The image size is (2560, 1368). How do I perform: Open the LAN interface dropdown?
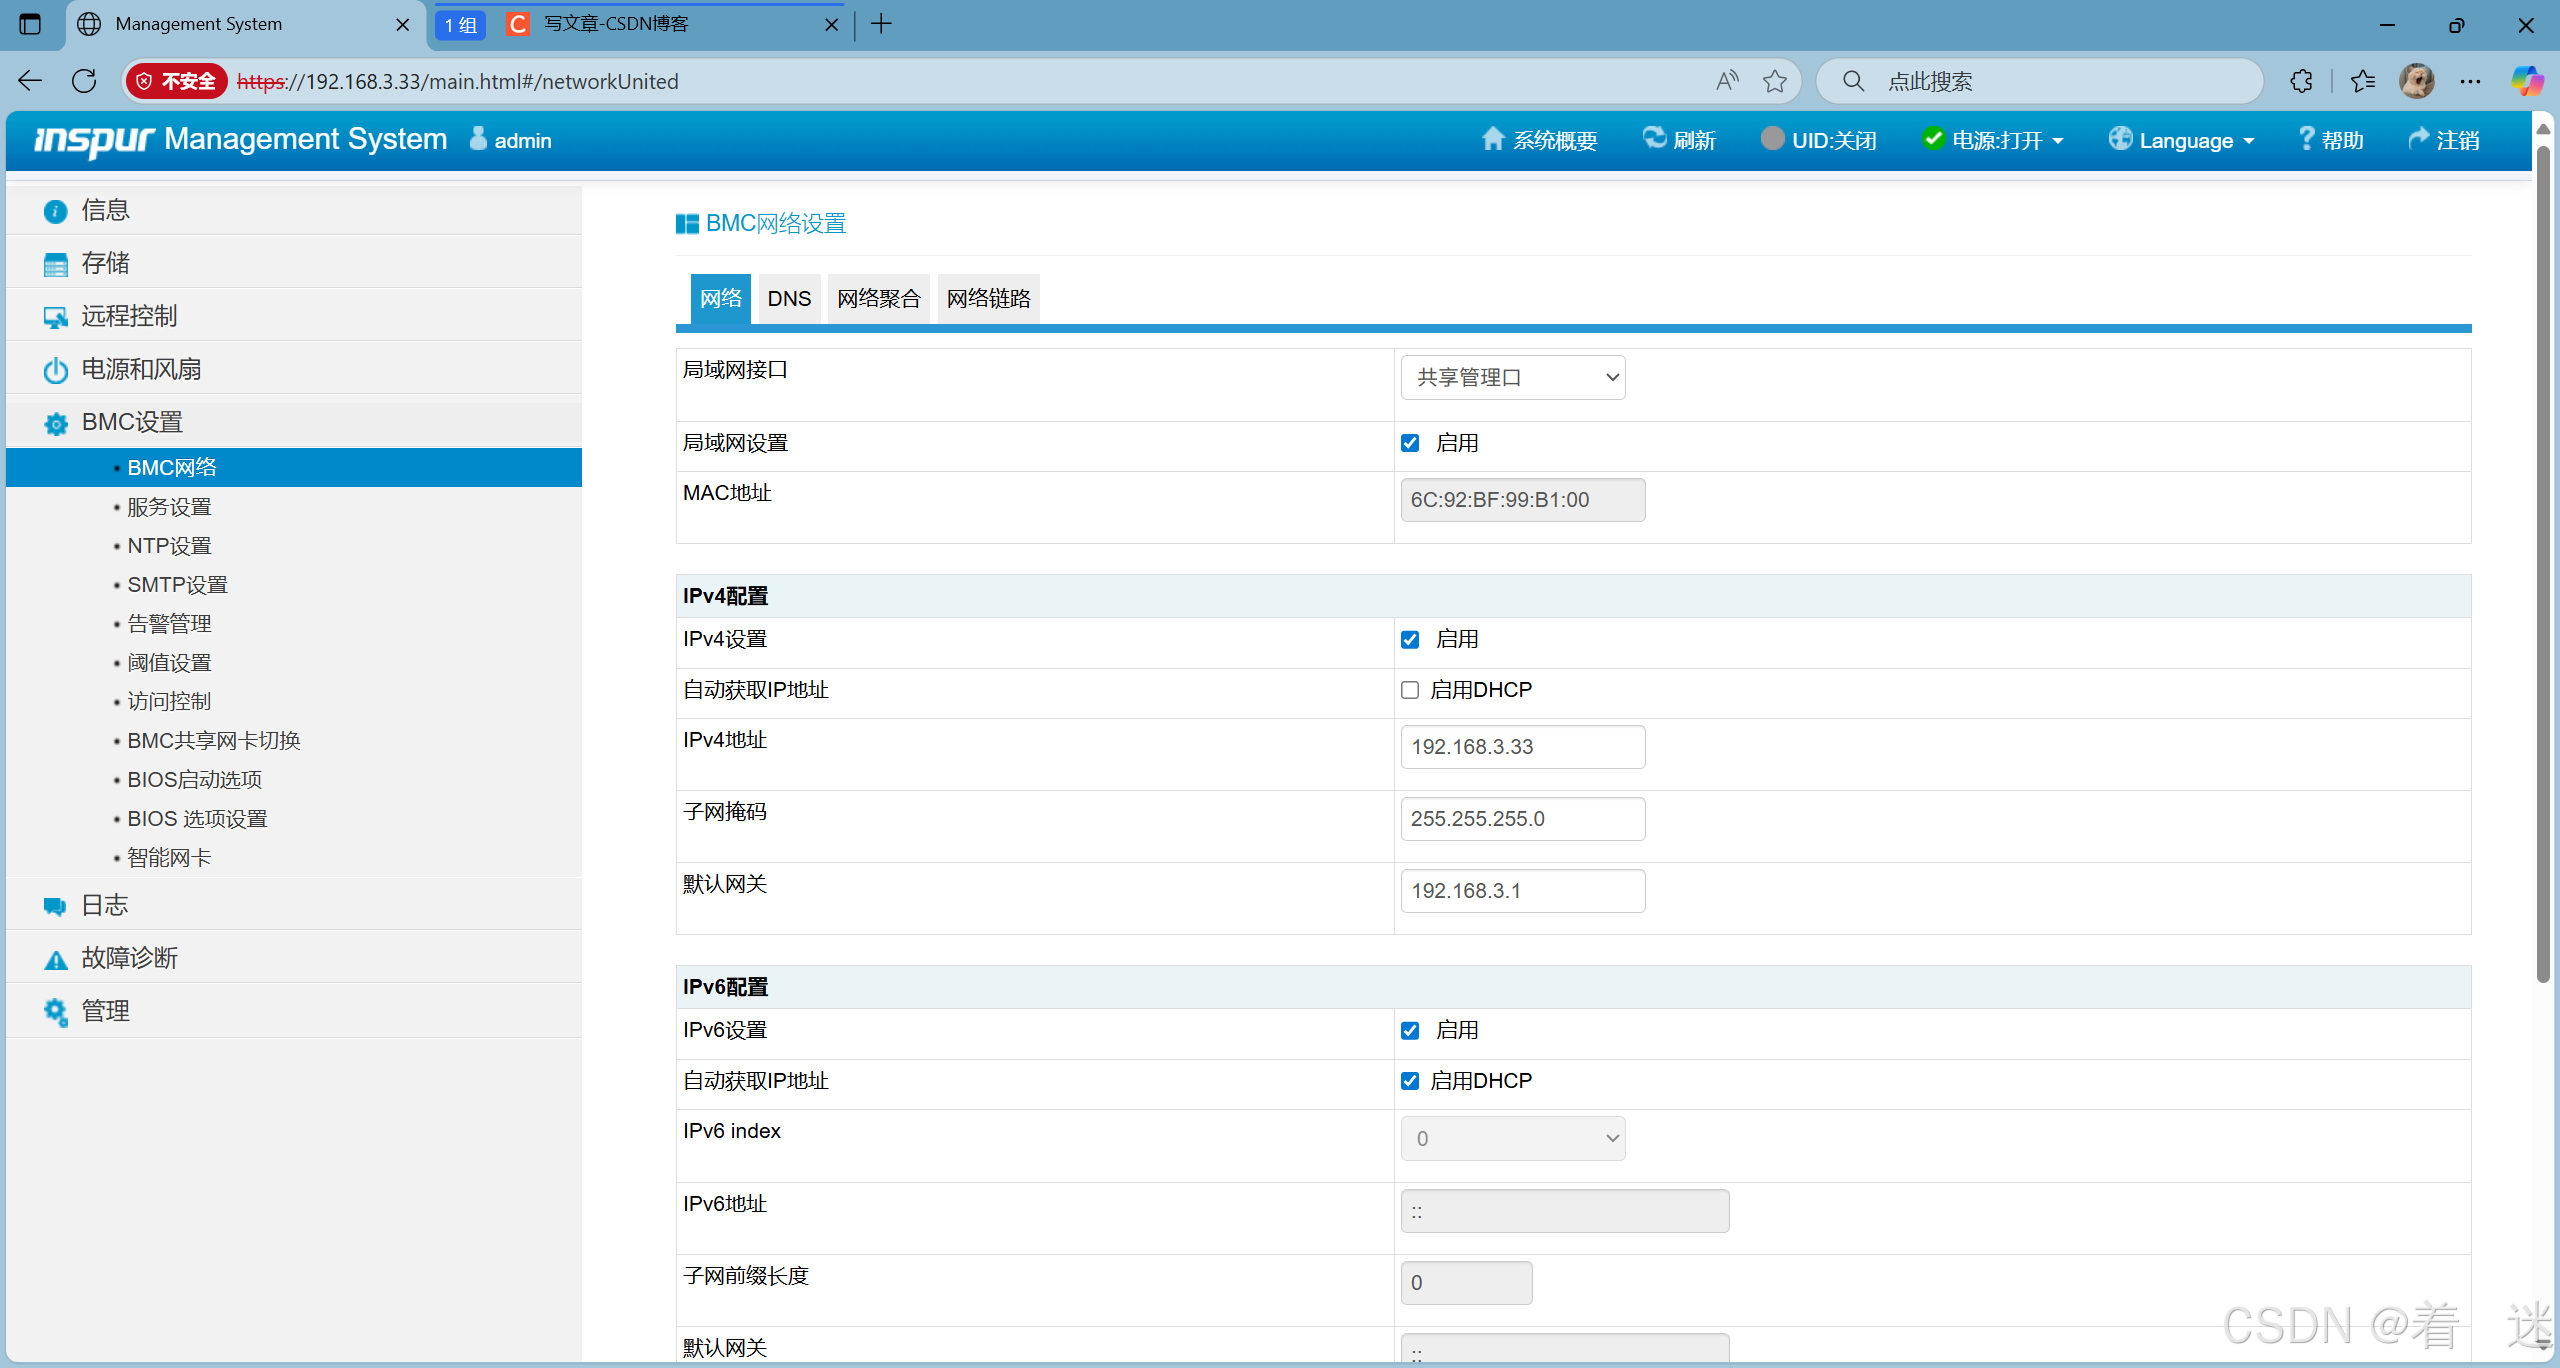click(x=1512, y=377)
